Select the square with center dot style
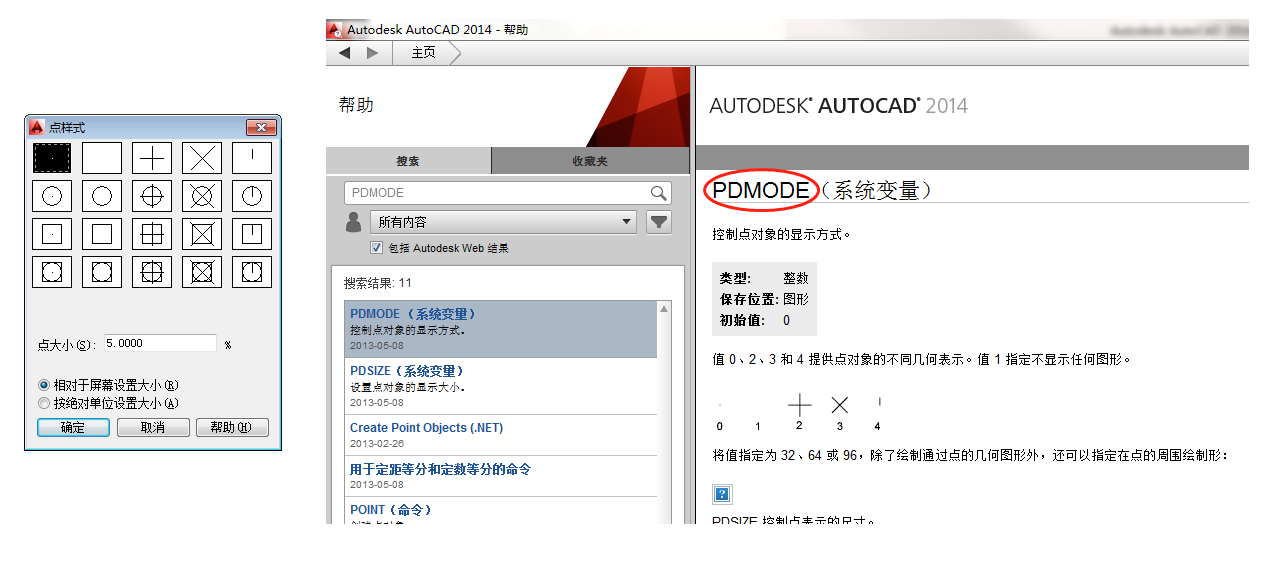1270x567 pixels. (52, 234)
